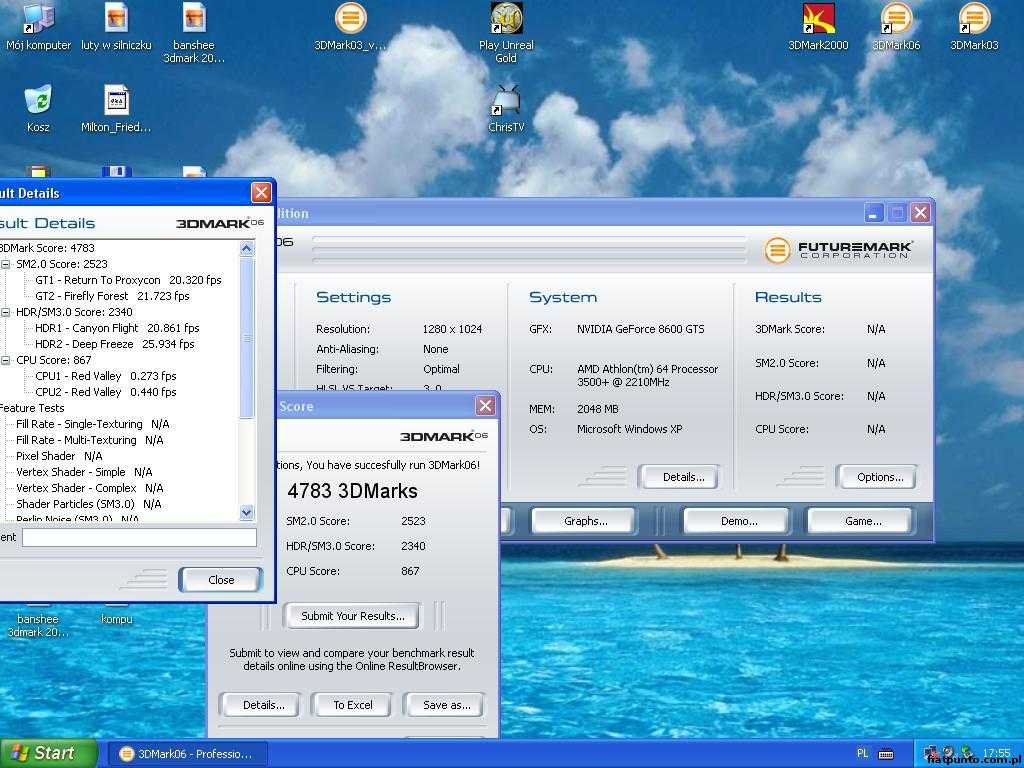Click the Demo... button

[737, 520]
